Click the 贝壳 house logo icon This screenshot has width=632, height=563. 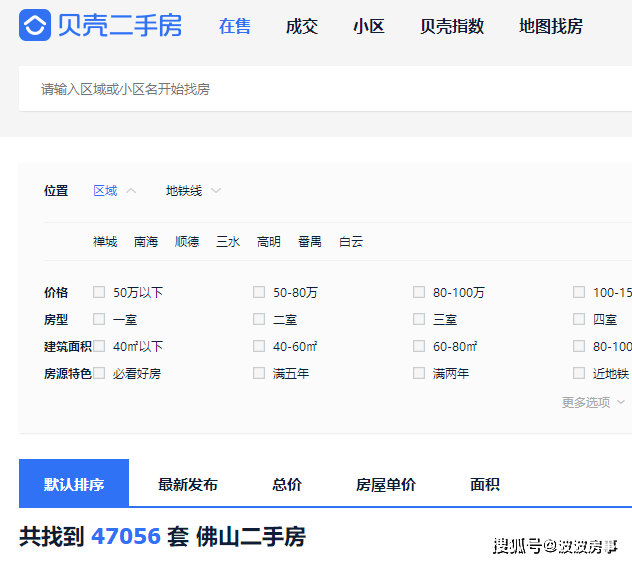click(35, 25)
